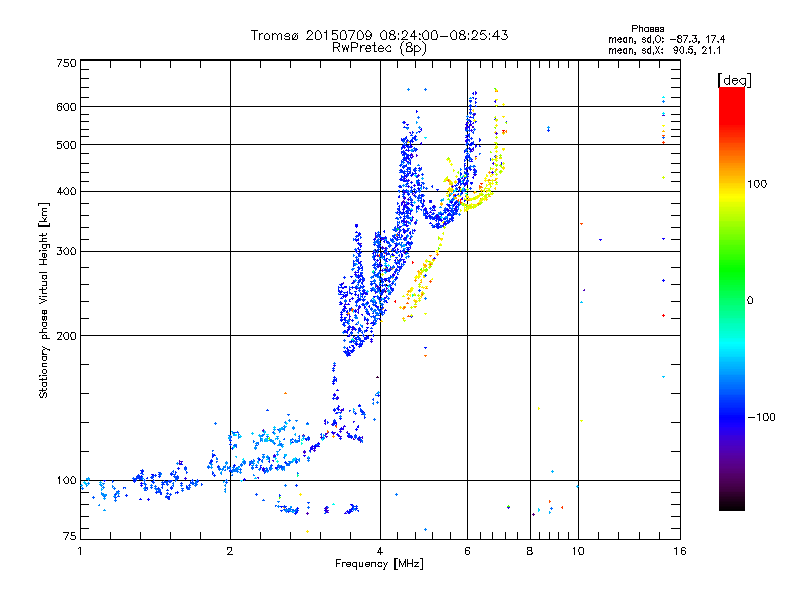Click the '4' frequency tick label

[380, 551]
